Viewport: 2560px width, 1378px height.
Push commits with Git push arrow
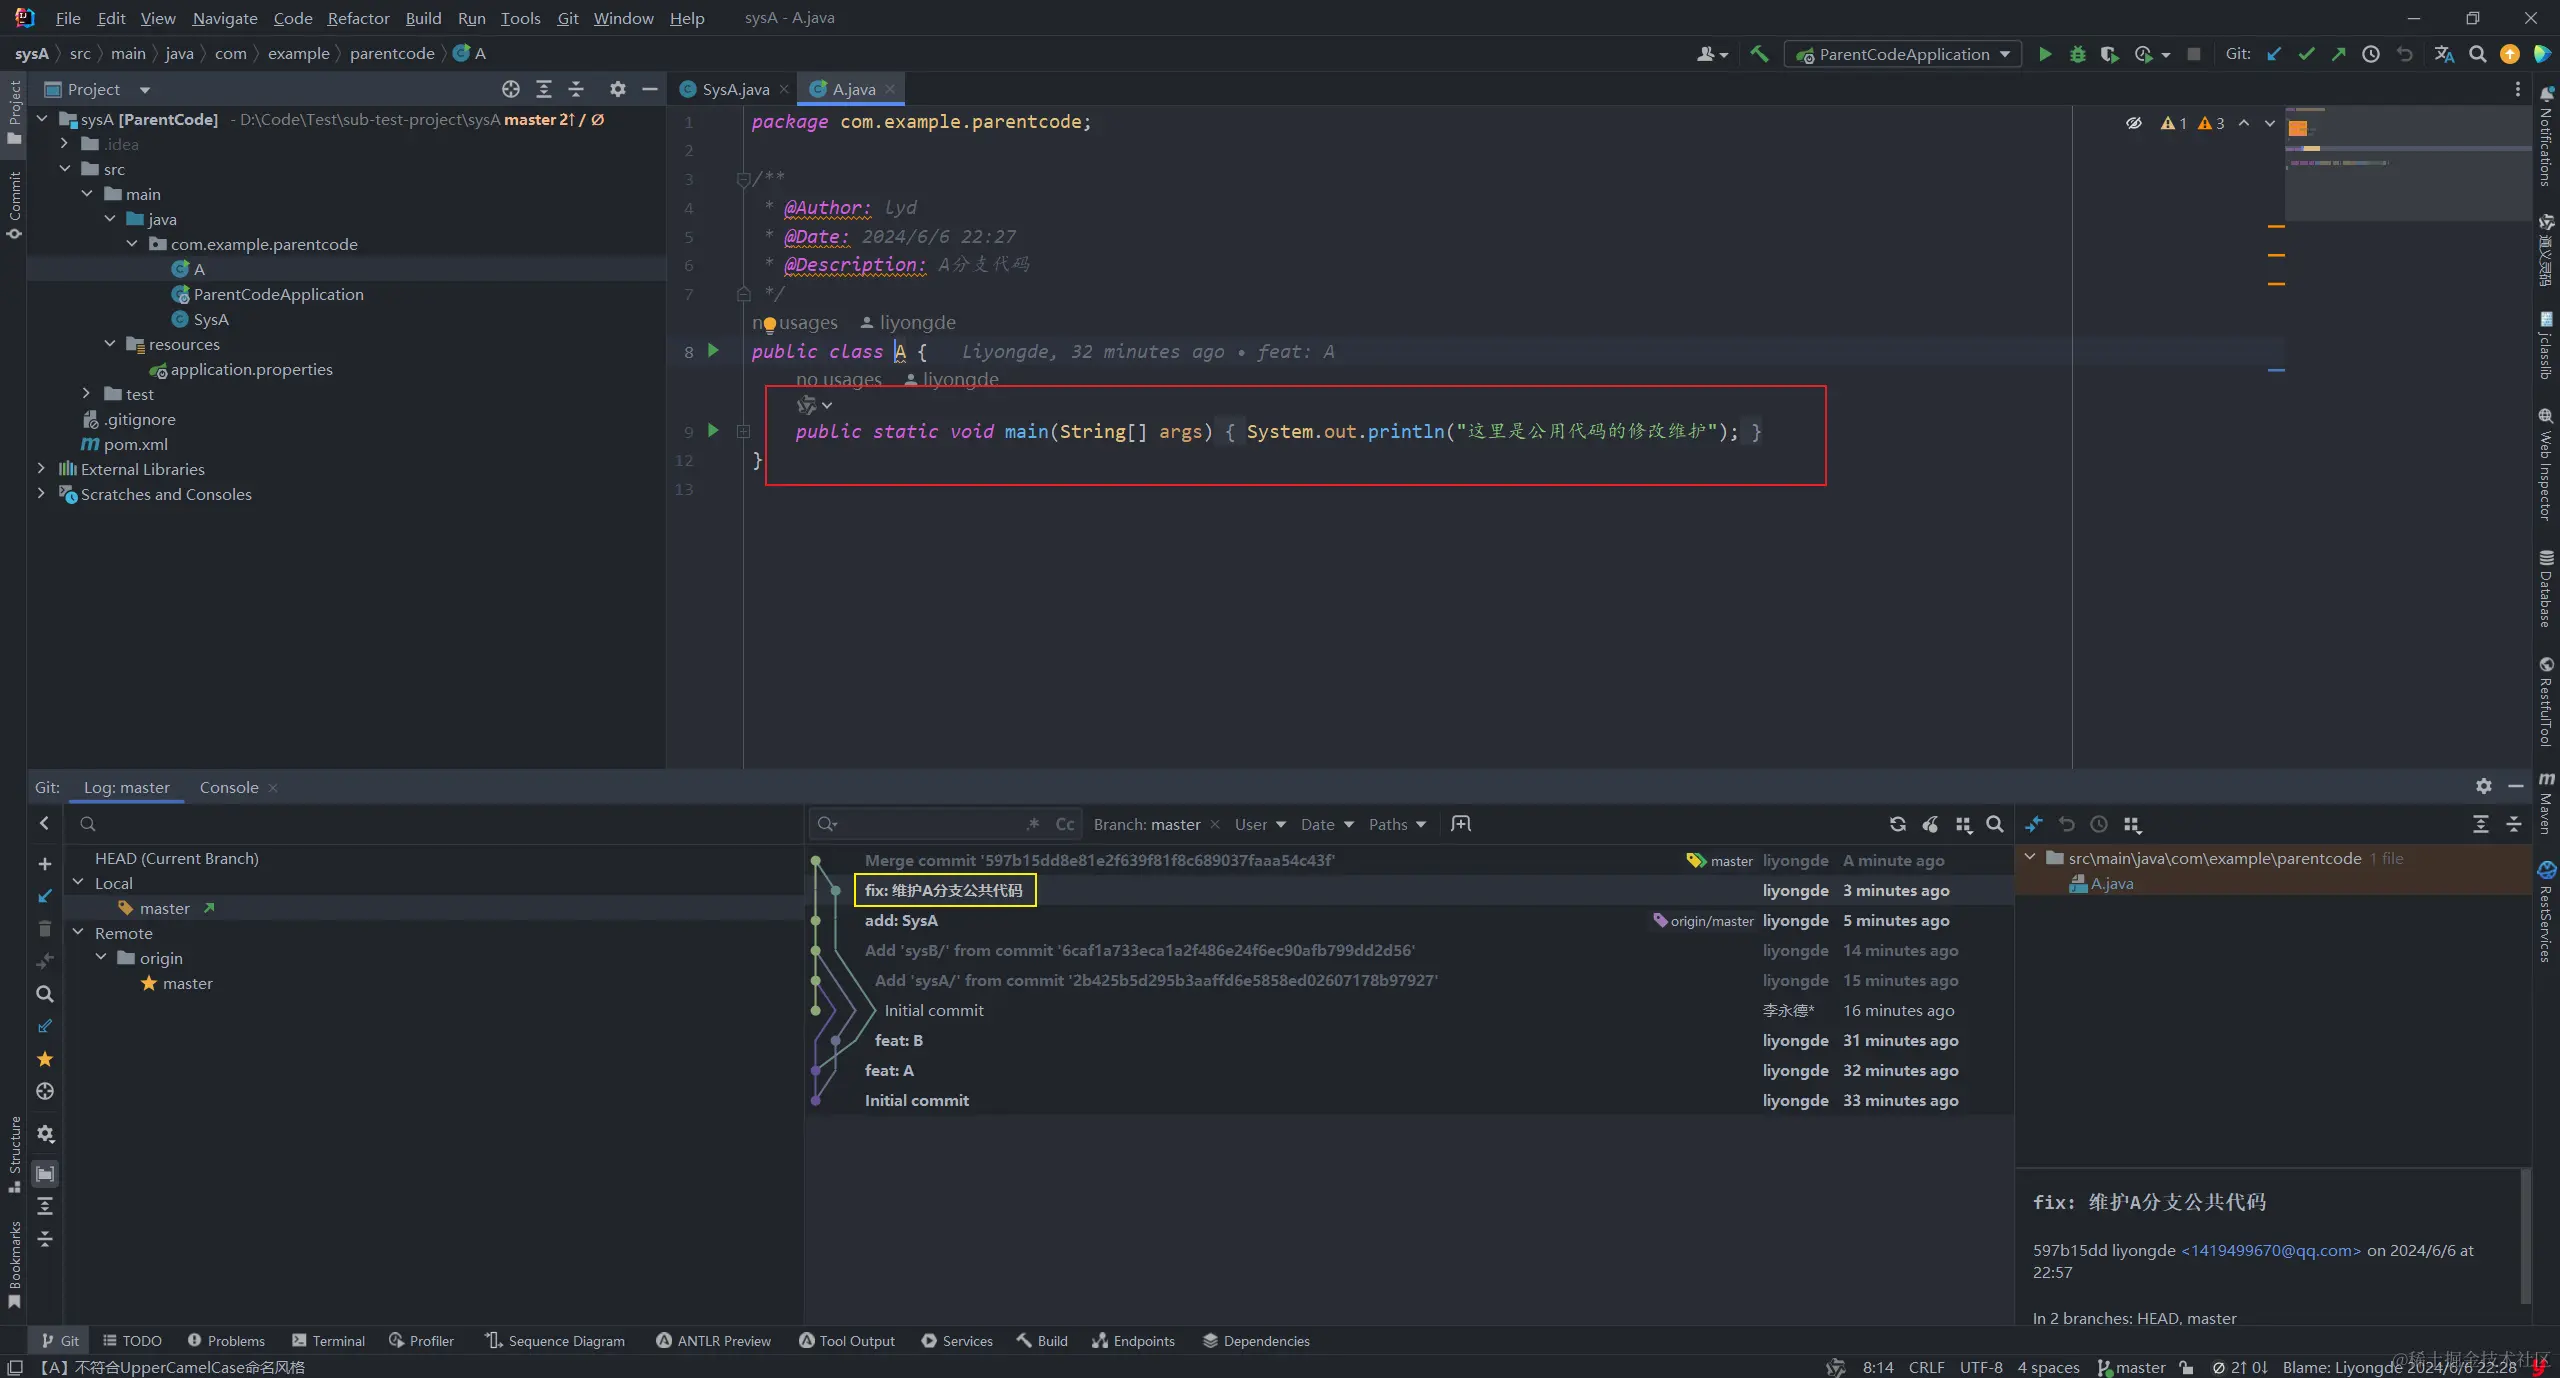2338,54
